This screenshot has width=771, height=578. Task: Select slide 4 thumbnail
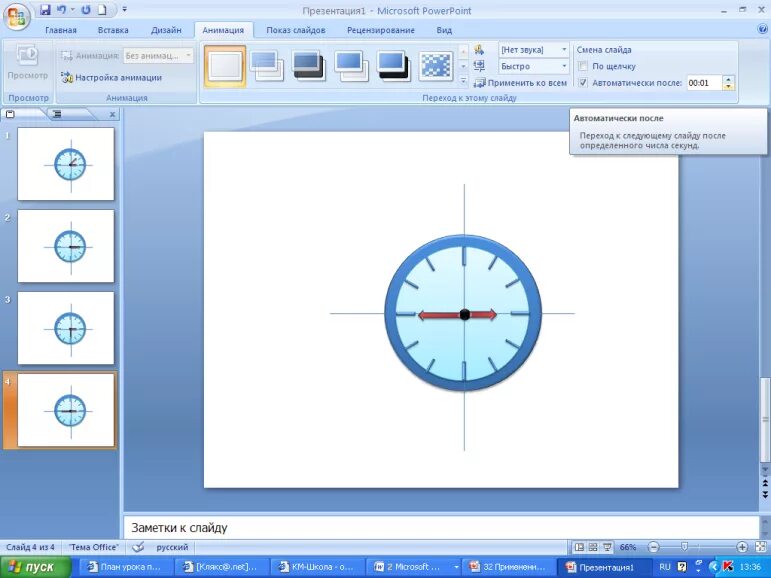pyautogui.click(x=66, y=410)
